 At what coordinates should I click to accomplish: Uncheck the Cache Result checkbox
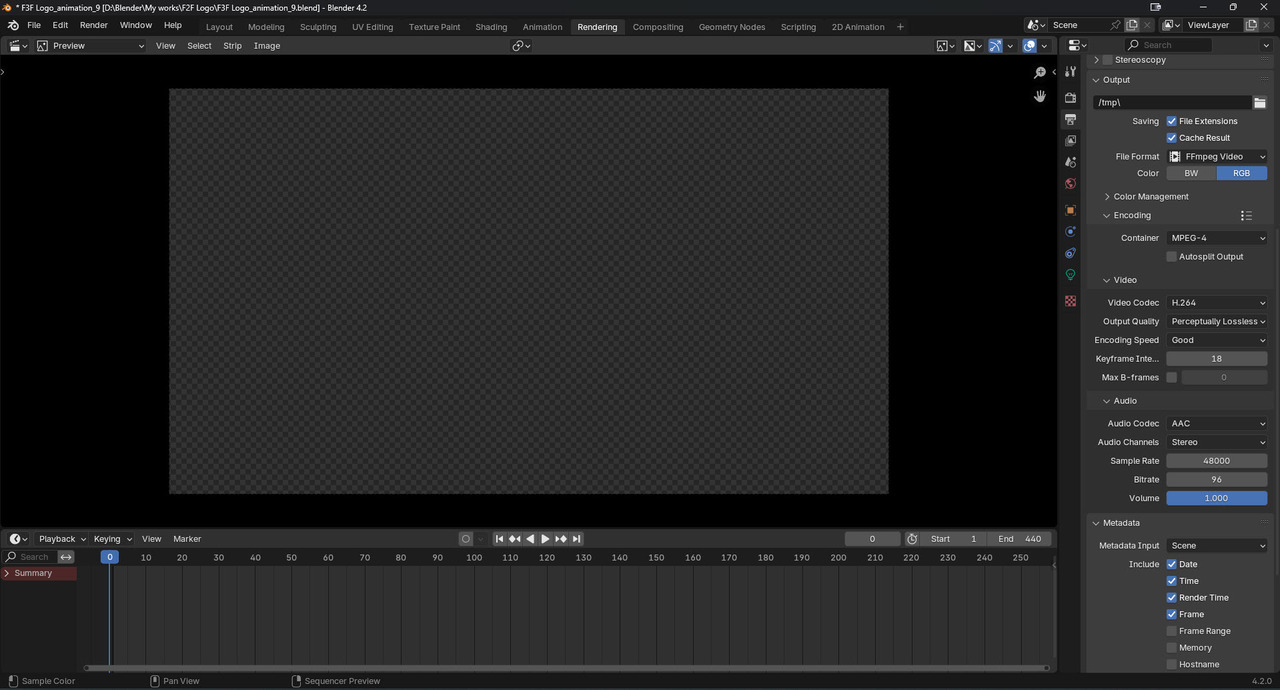1172,138
